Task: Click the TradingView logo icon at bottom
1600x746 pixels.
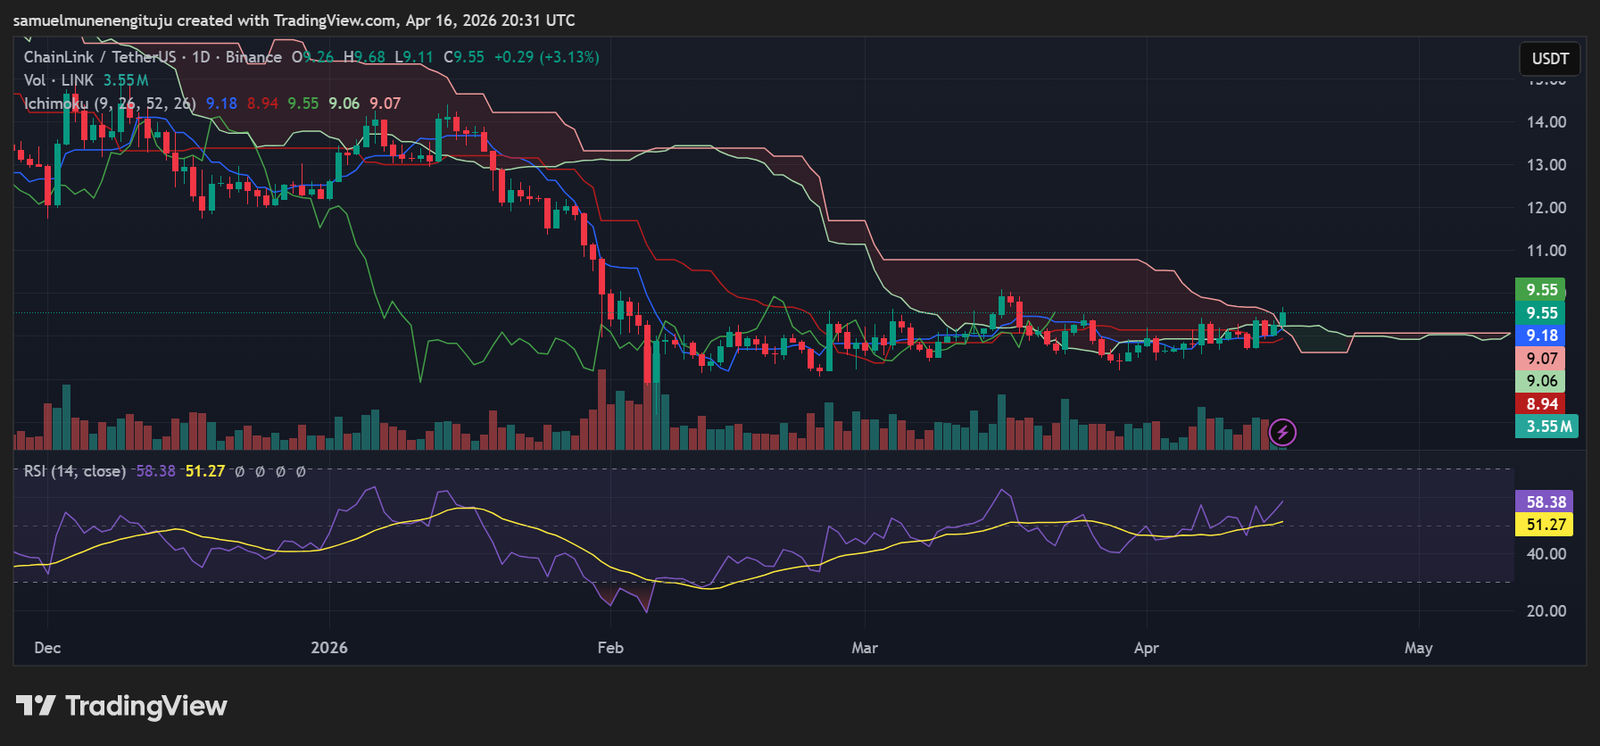Action: [35, 706]
